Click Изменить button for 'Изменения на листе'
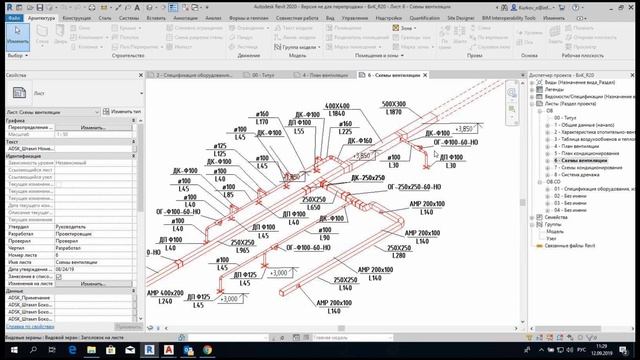The width and height of the screenshot is (640, 360). (93, 284)
